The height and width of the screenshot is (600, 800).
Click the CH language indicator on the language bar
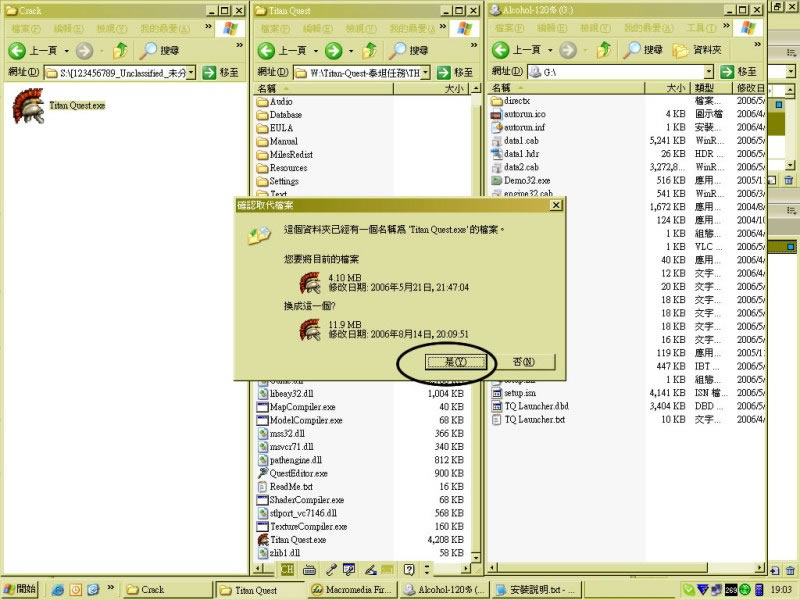click(x=287, y=569)
